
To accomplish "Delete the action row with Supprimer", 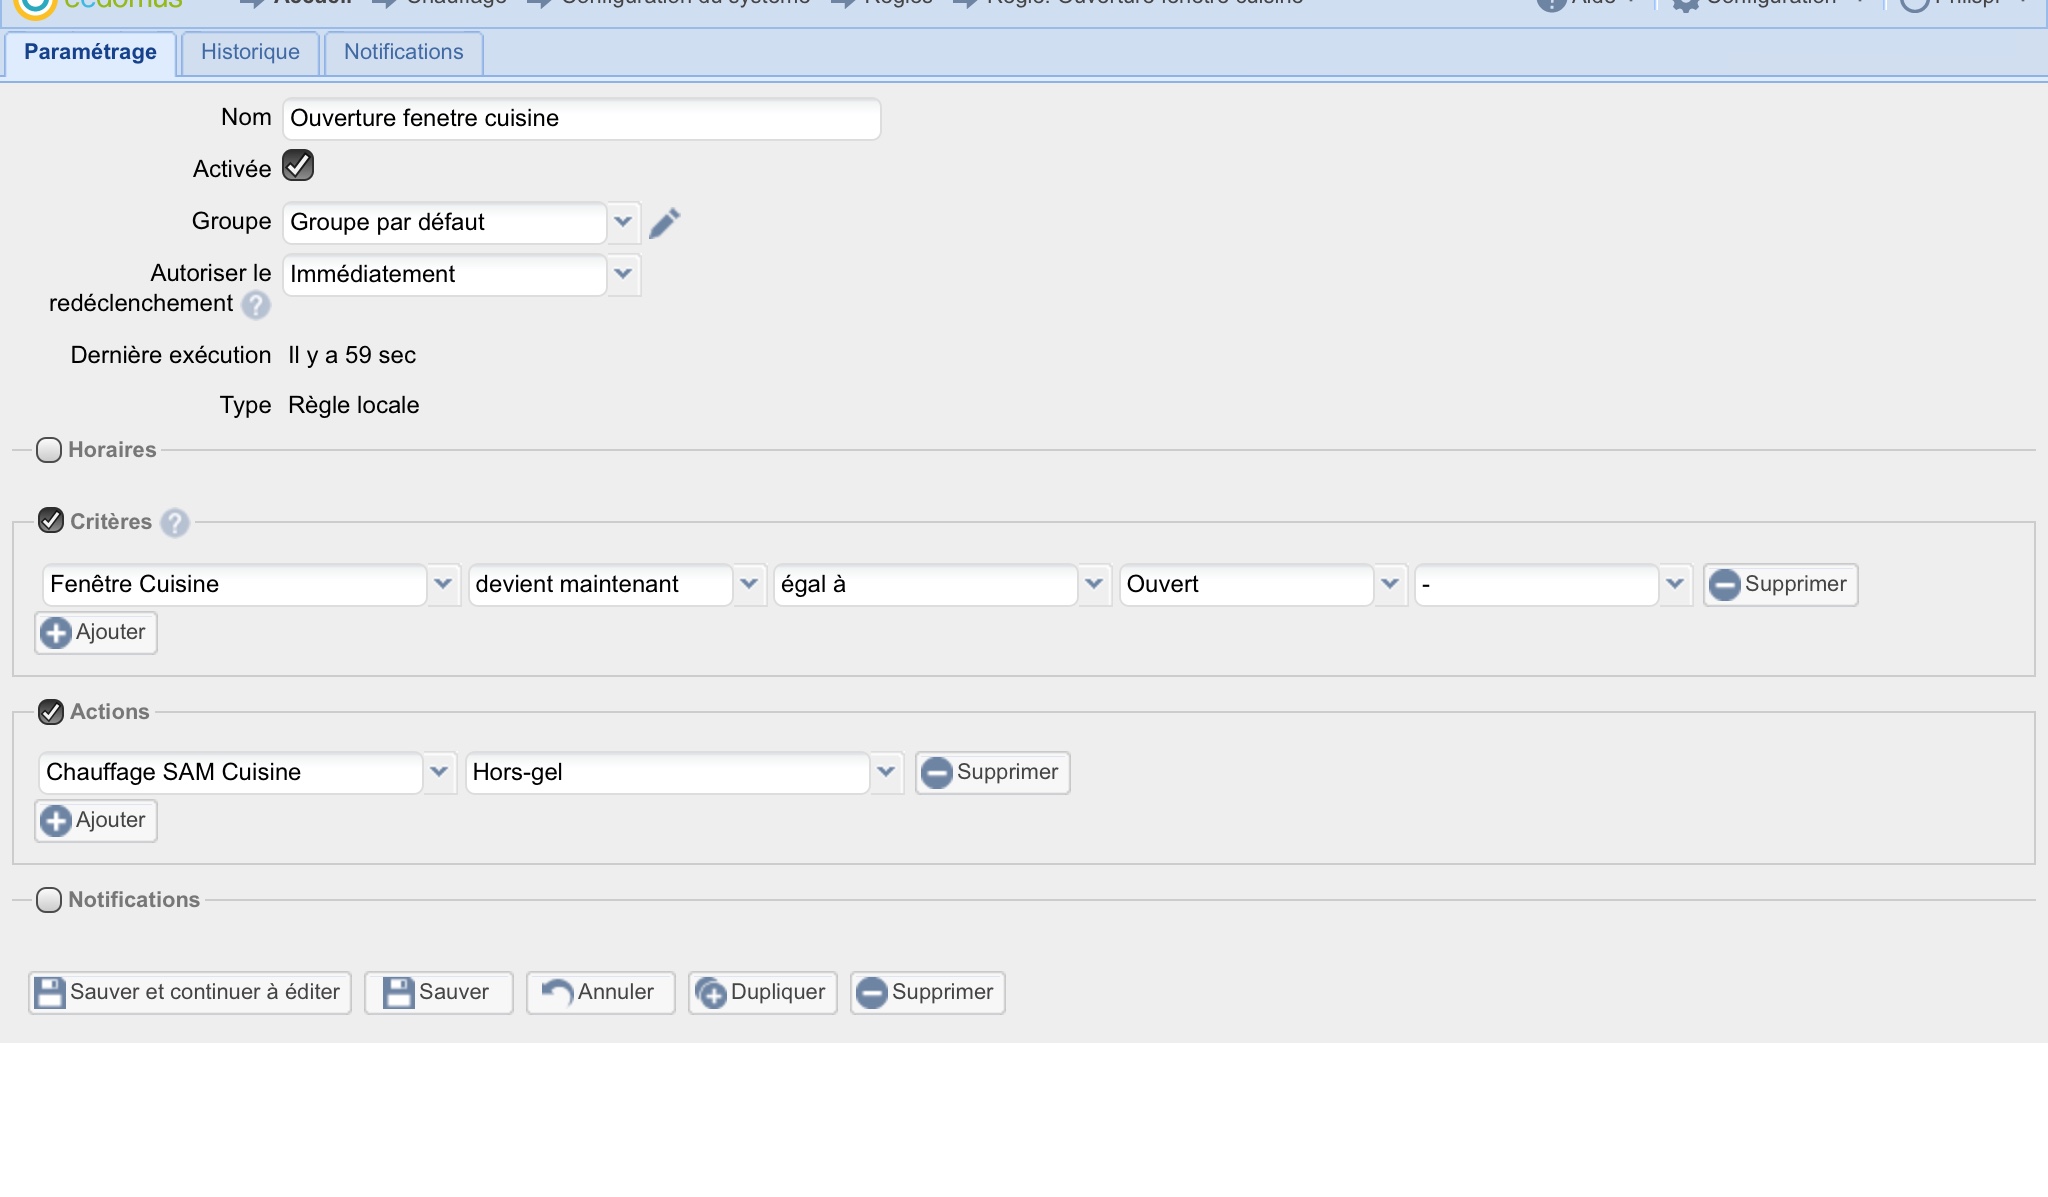I will click(992, 773).
